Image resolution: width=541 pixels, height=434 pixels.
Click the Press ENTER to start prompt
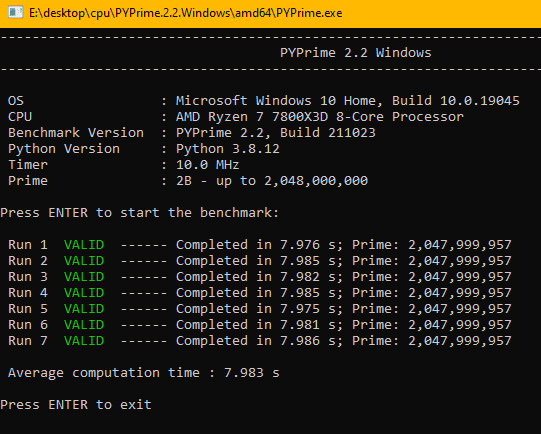pos(139,213)
